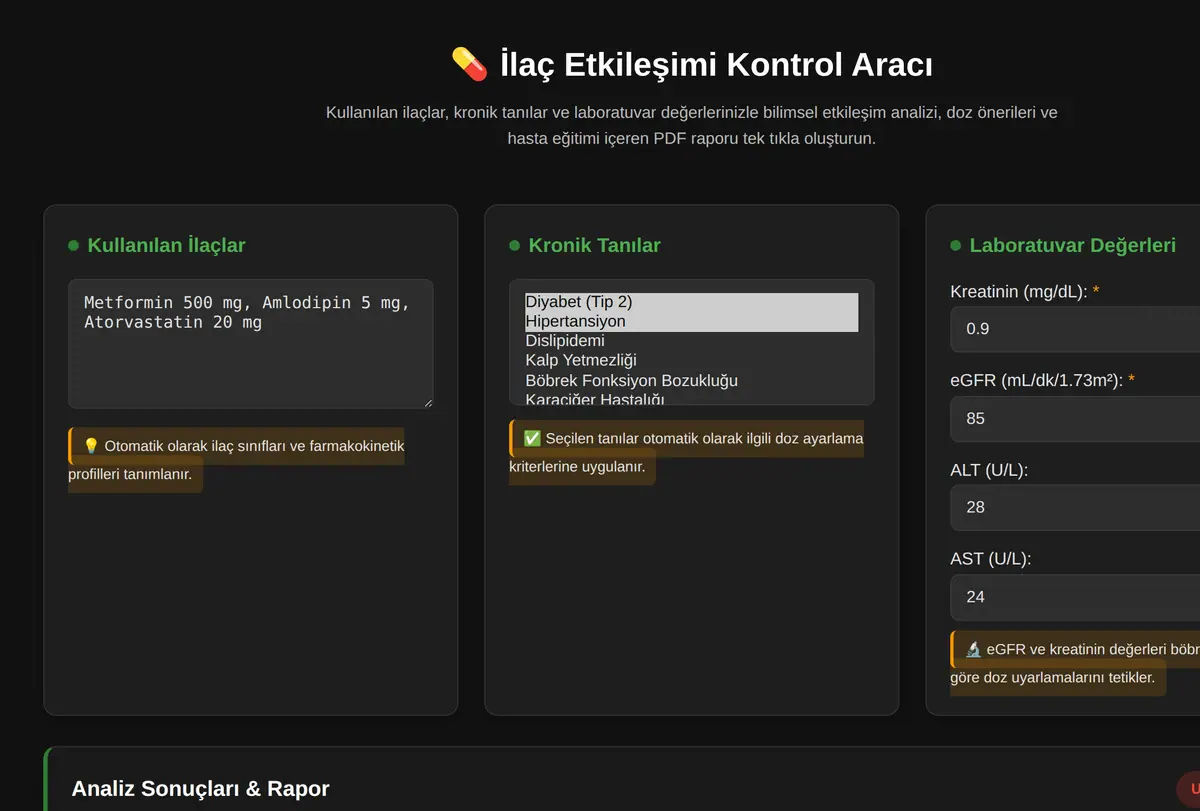Select Böbrek Fonksiyon Bozukluğu diagnosis option
The width and height of the screenshot is (1200, 811).
click(x=692, y=381)
